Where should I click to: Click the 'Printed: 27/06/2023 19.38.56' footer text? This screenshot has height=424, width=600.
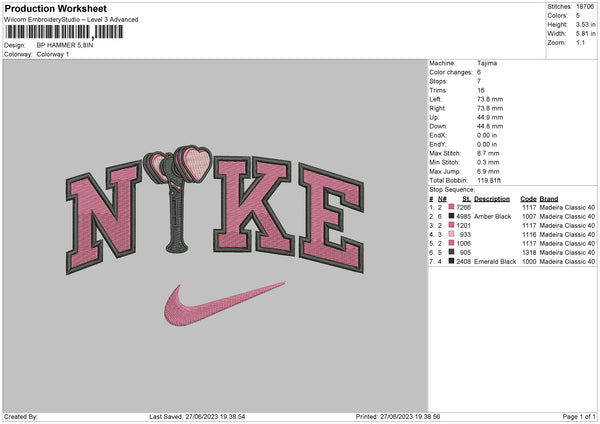coord(398,417)
